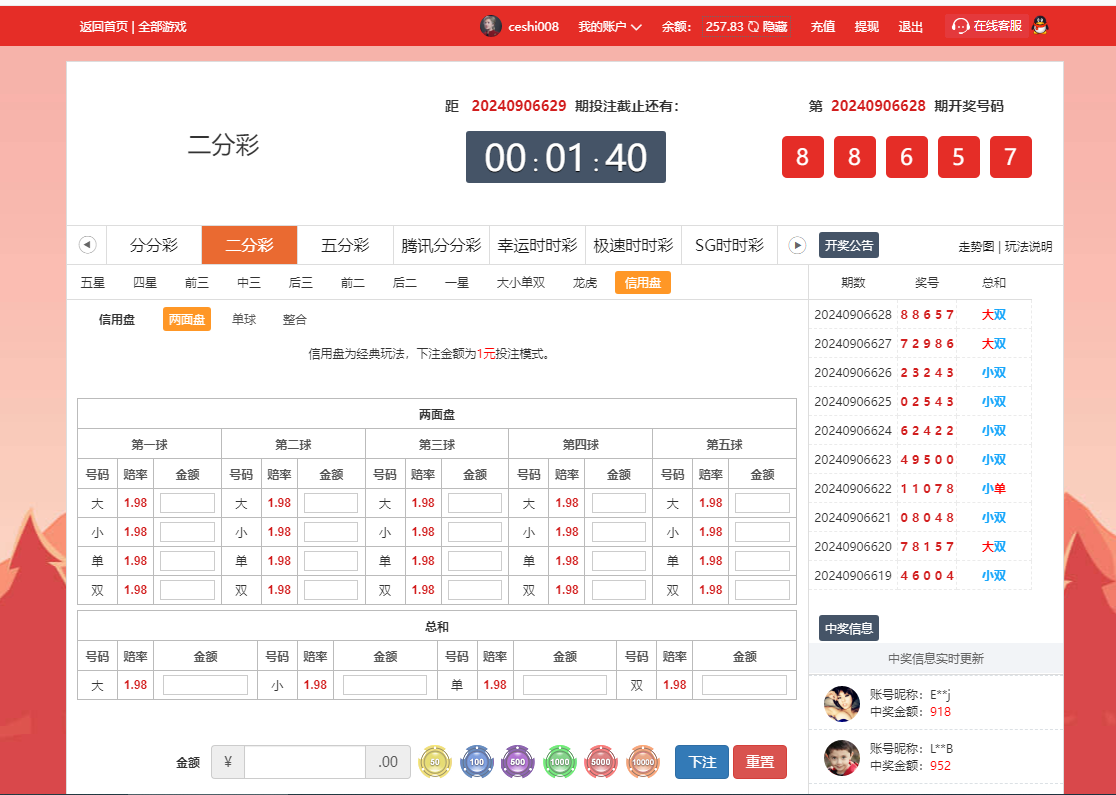Open the 后二 play type
1116x795 pixels.
[404, 283]
